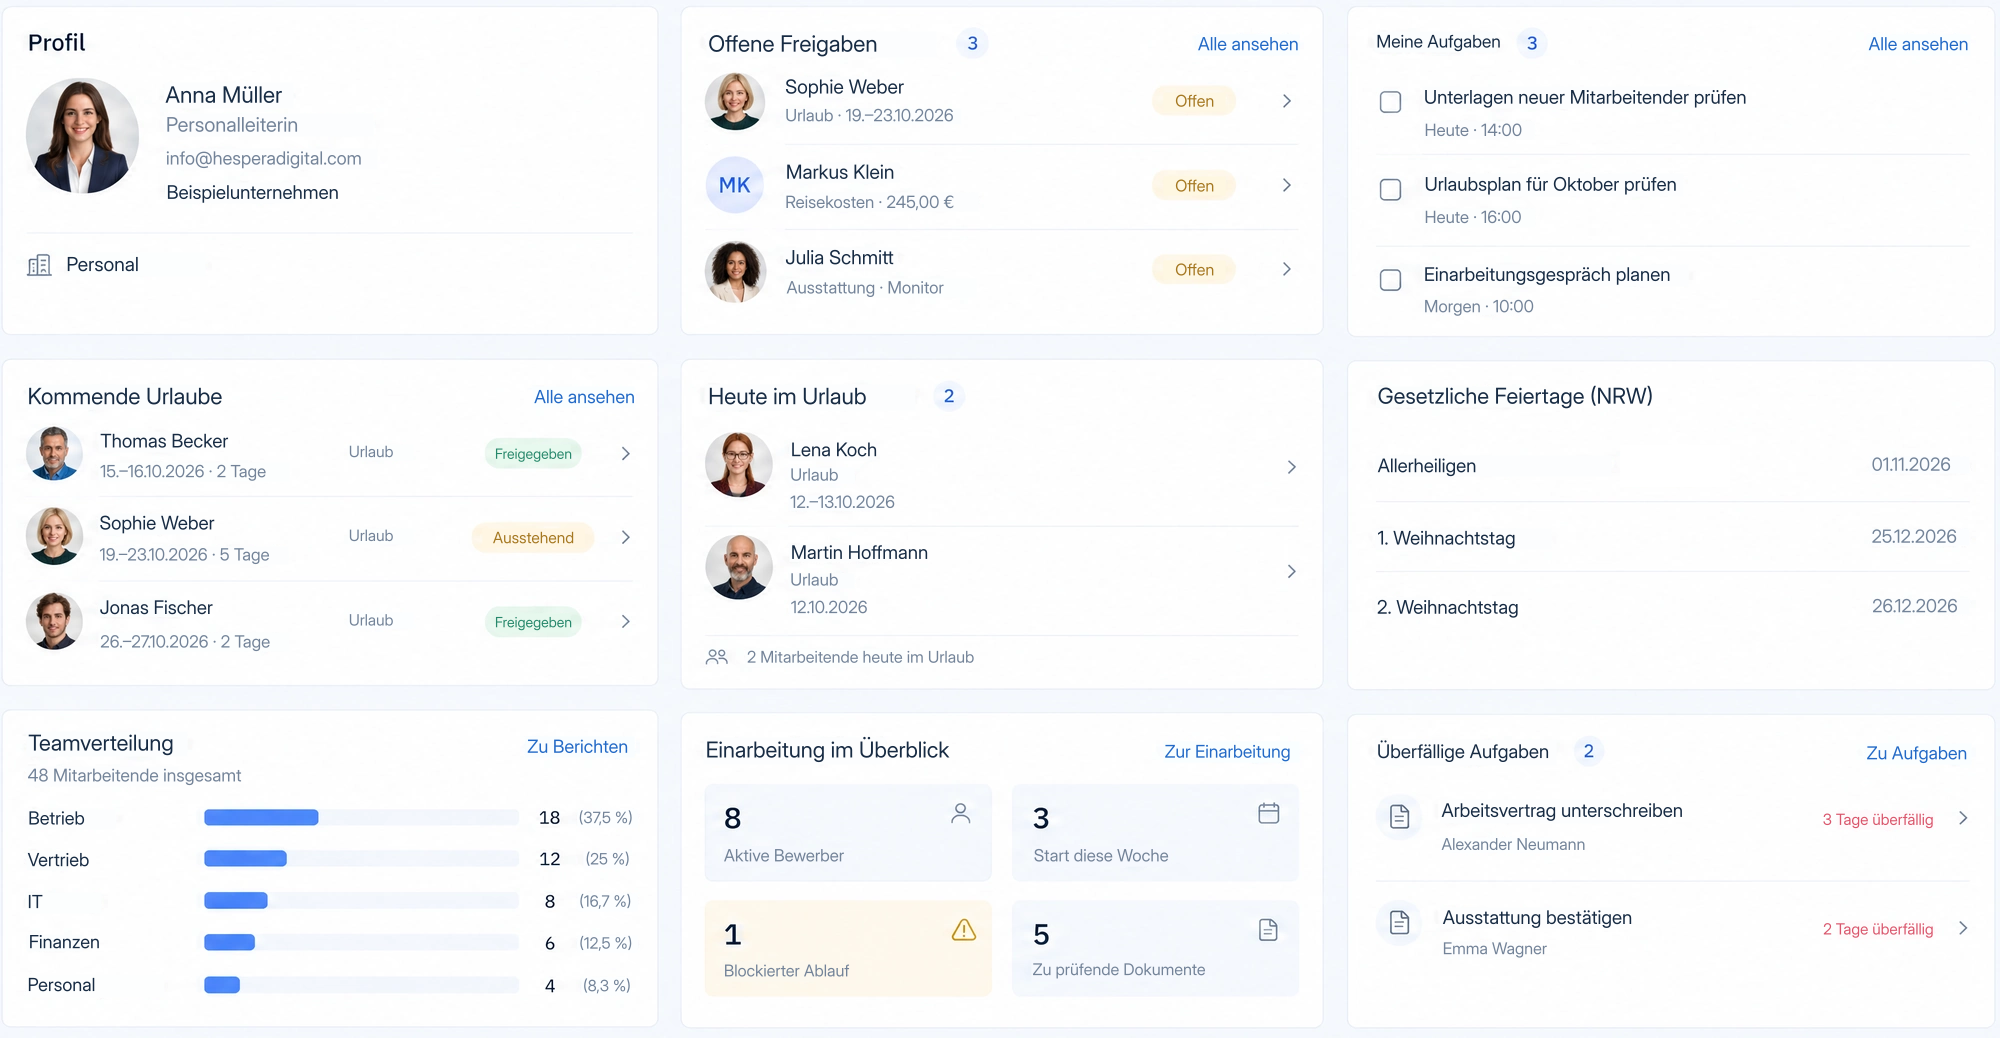Open Alle ansehen in Offene Freigaben
Screen dimensions: 2000x1038
pos(1248,44)
